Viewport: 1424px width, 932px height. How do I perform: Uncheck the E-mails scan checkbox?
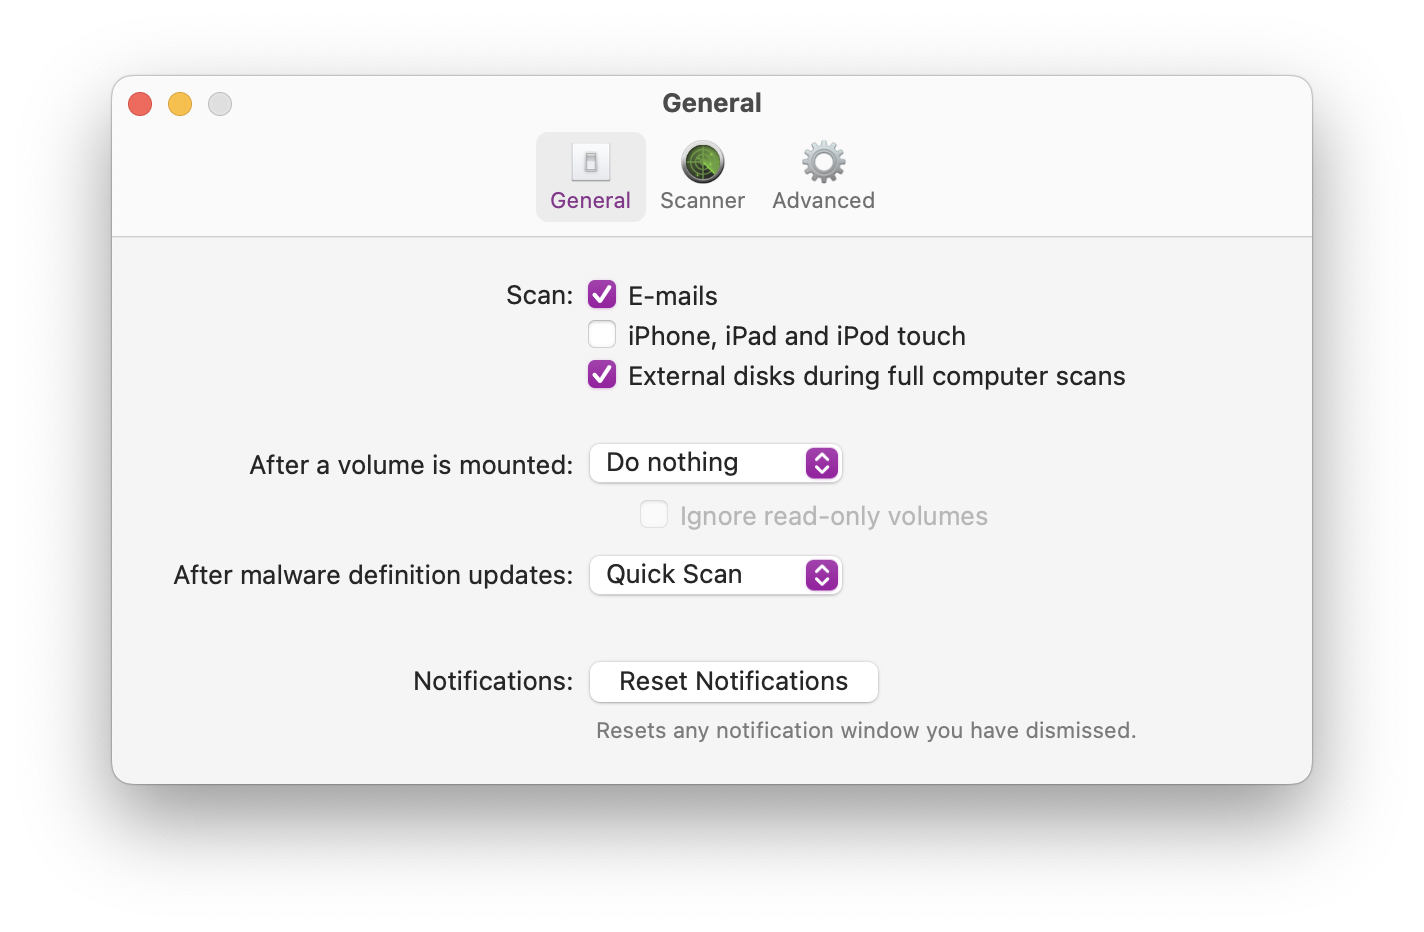(602, 294)
